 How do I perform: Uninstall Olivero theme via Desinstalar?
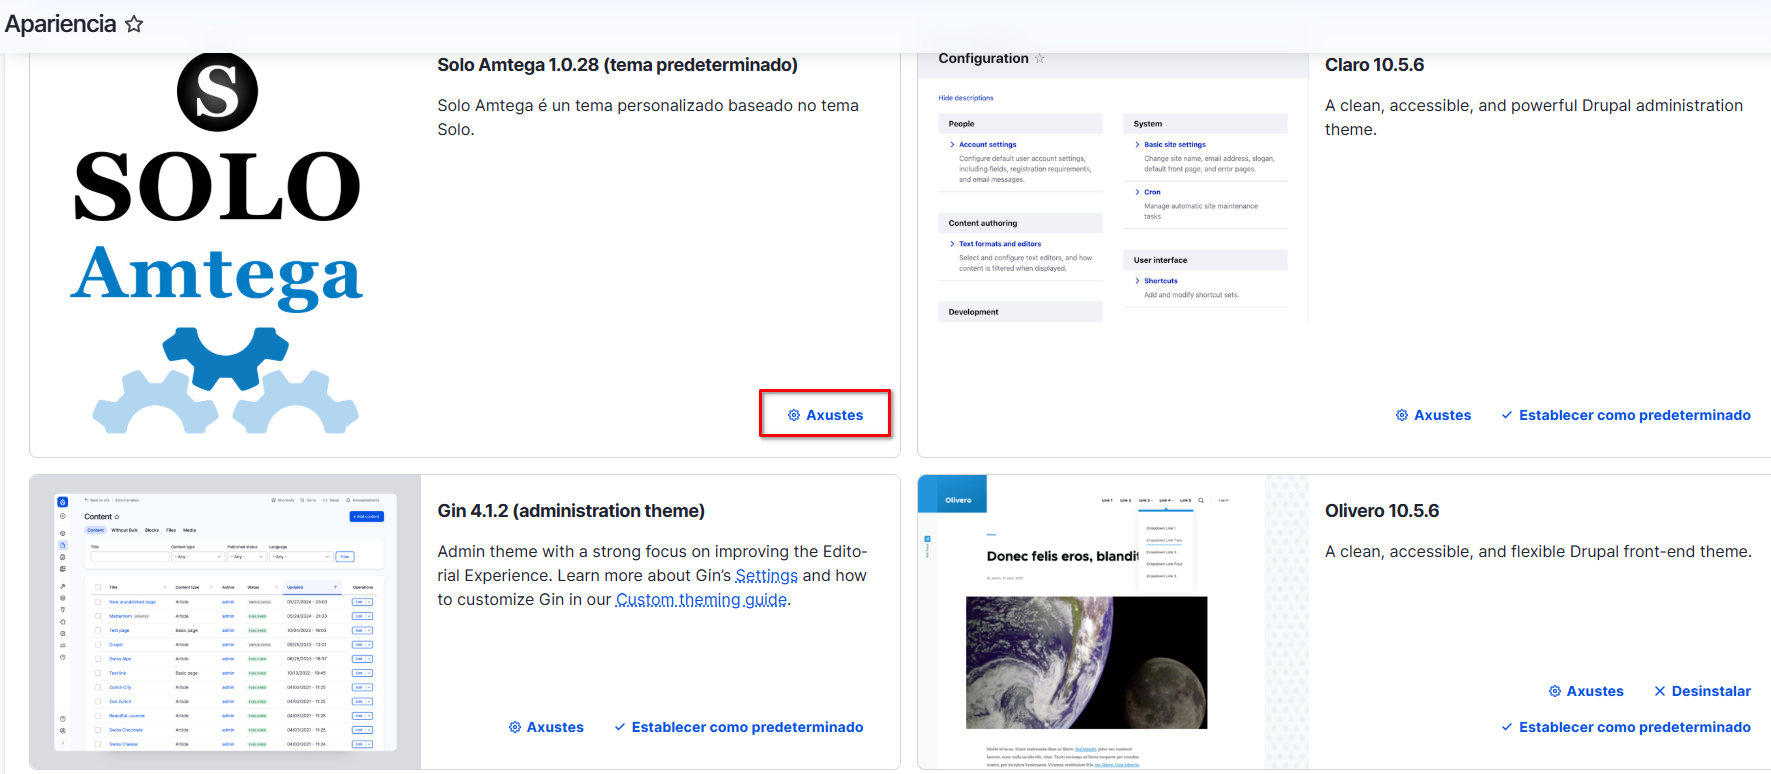pos(1711,691)
